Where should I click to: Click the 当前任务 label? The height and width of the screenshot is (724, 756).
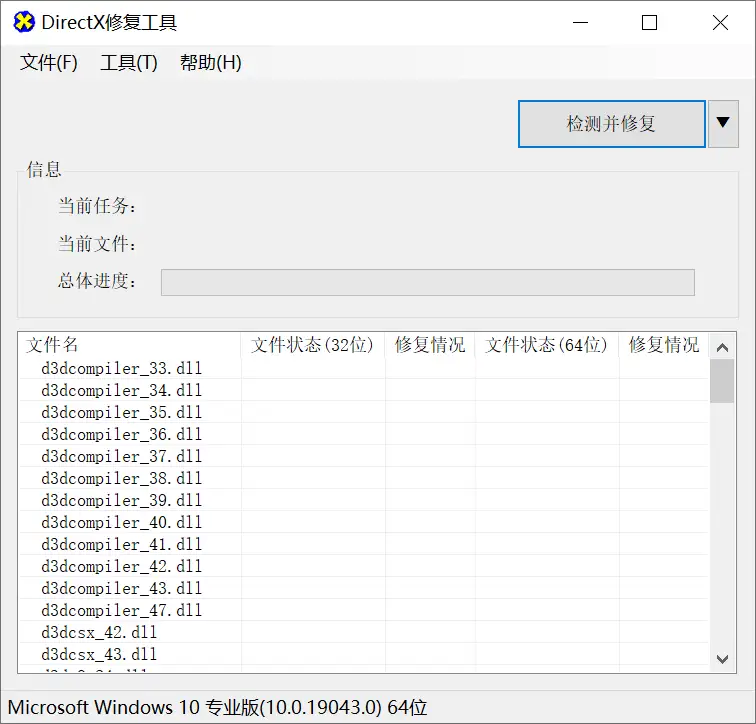97,206
